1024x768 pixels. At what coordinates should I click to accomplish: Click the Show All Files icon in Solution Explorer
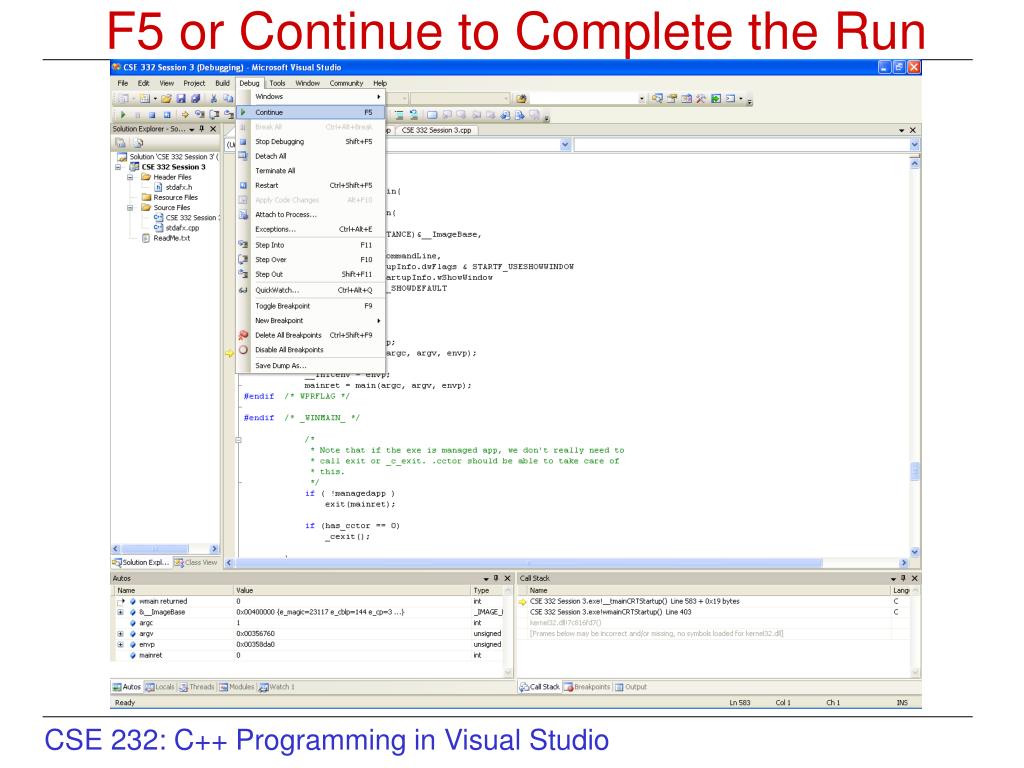tap(138, 142)
